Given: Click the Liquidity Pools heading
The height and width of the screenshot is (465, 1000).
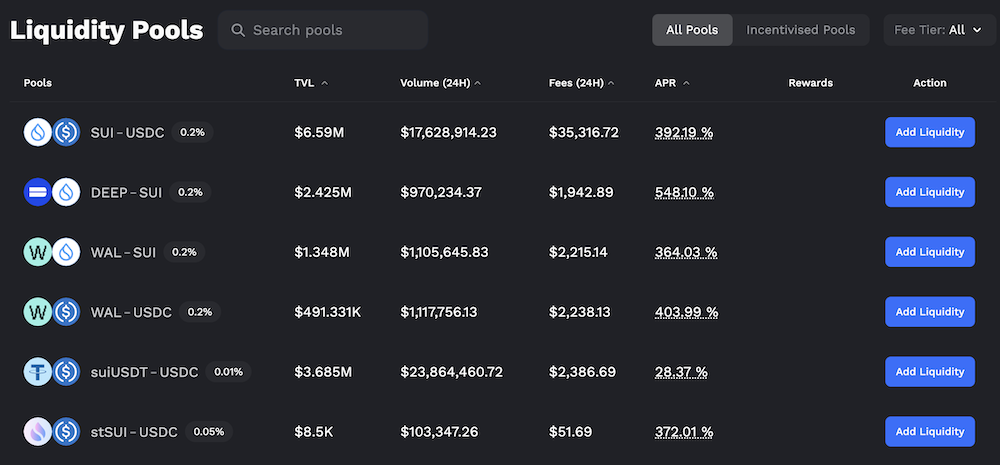Looking at the screenshot, I should (x=107, y=31).
